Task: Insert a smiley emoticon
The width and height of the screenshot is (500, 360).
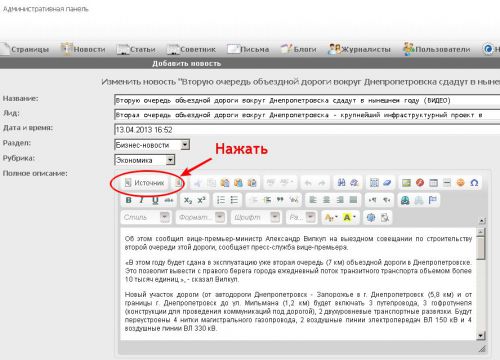Action: (461, 183)
